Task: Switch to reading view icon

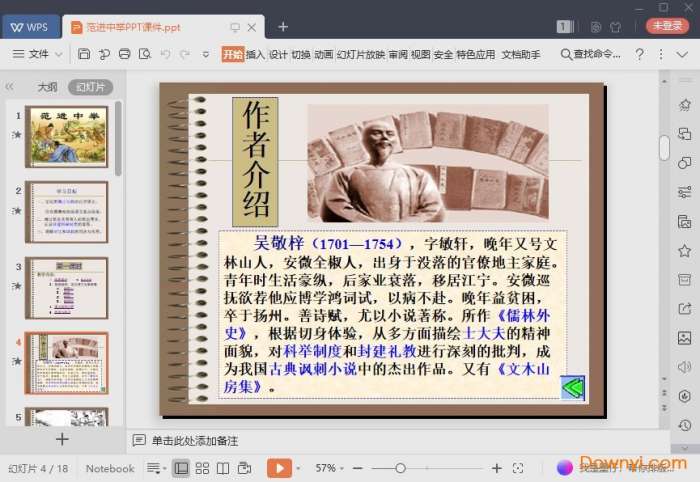Action: click(x=223, y=468)
